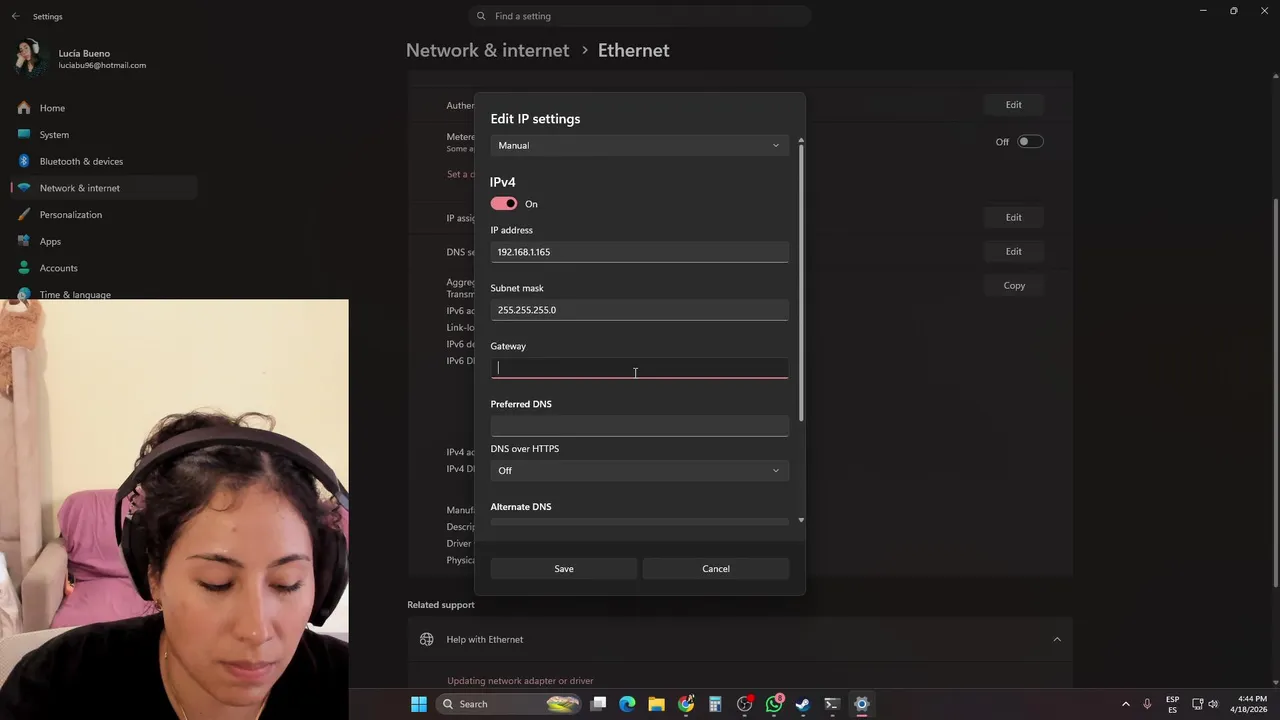Viewport: 1280px width, 720px height.
Task: Copy the Ethernet properties
Action: (1014, 285)
